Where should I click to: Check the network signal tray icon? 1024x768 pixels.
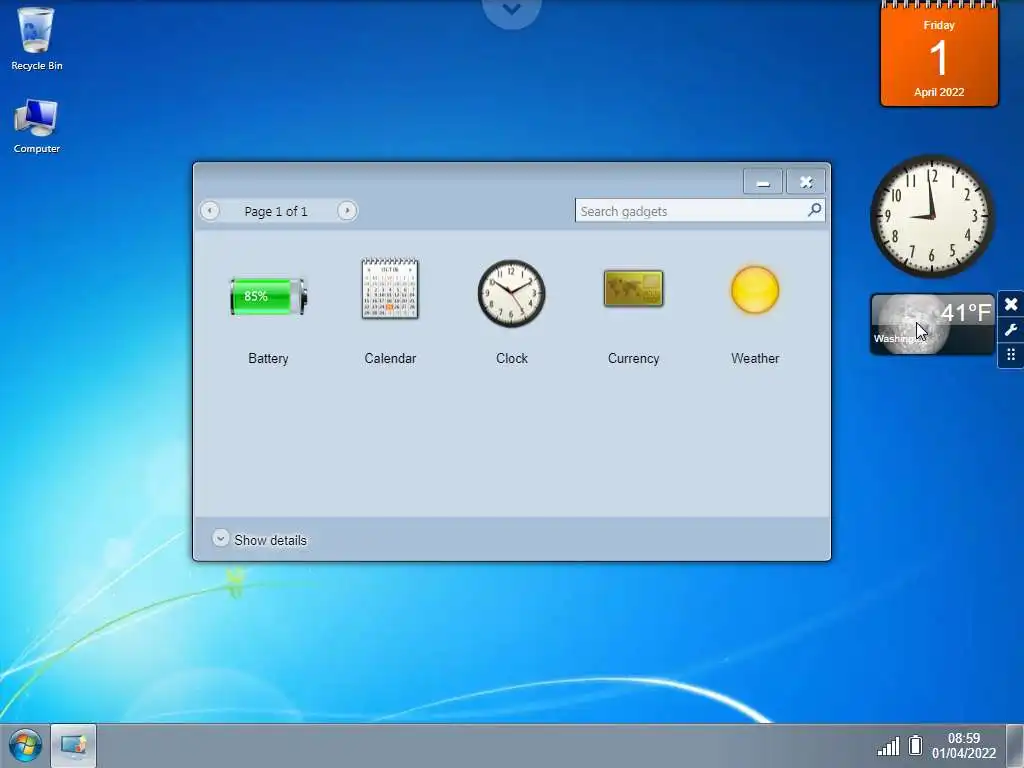click(888, 746)
